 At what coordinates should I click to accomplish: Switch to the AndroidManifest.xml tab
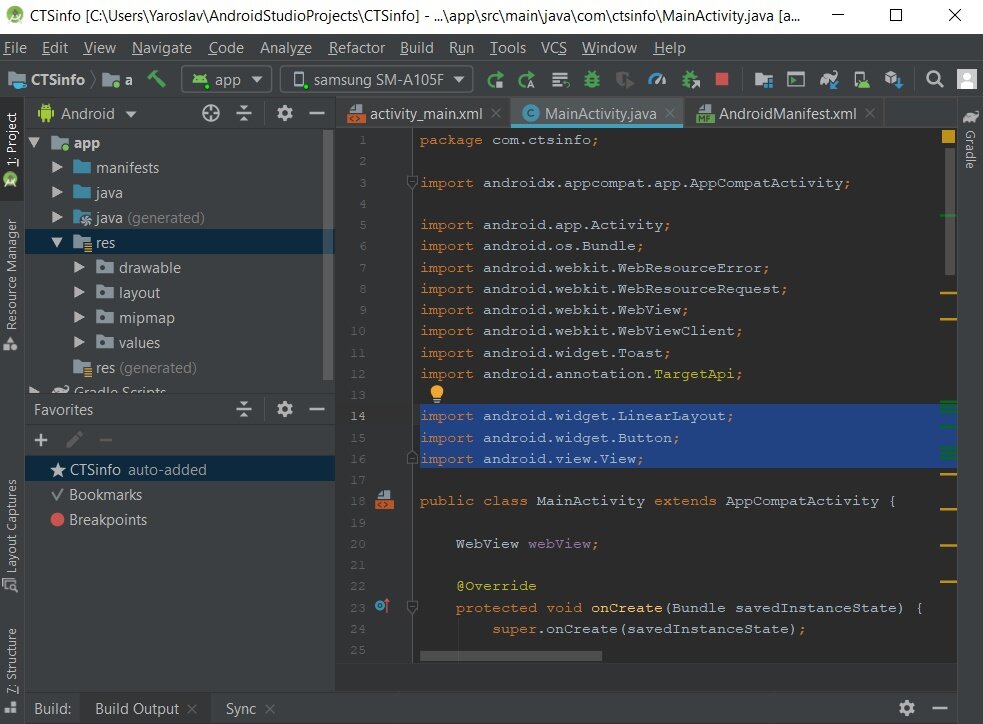coord(786,113)
